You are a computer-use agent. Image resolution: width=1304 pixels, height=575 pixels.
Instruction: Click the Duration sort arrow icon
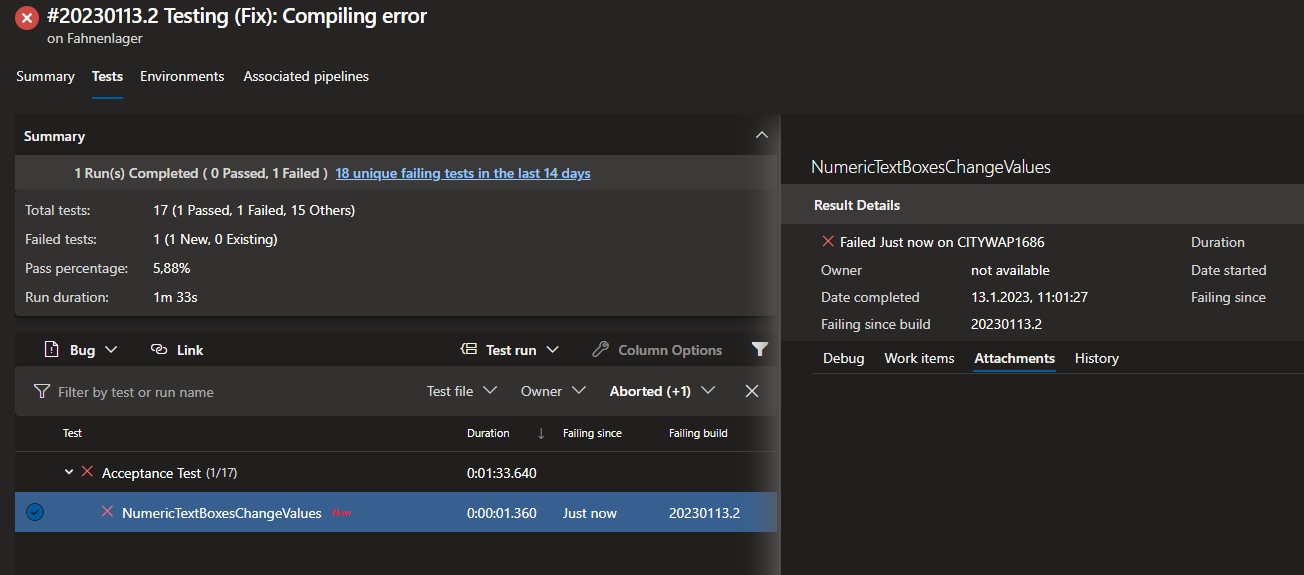pos(541,433)
